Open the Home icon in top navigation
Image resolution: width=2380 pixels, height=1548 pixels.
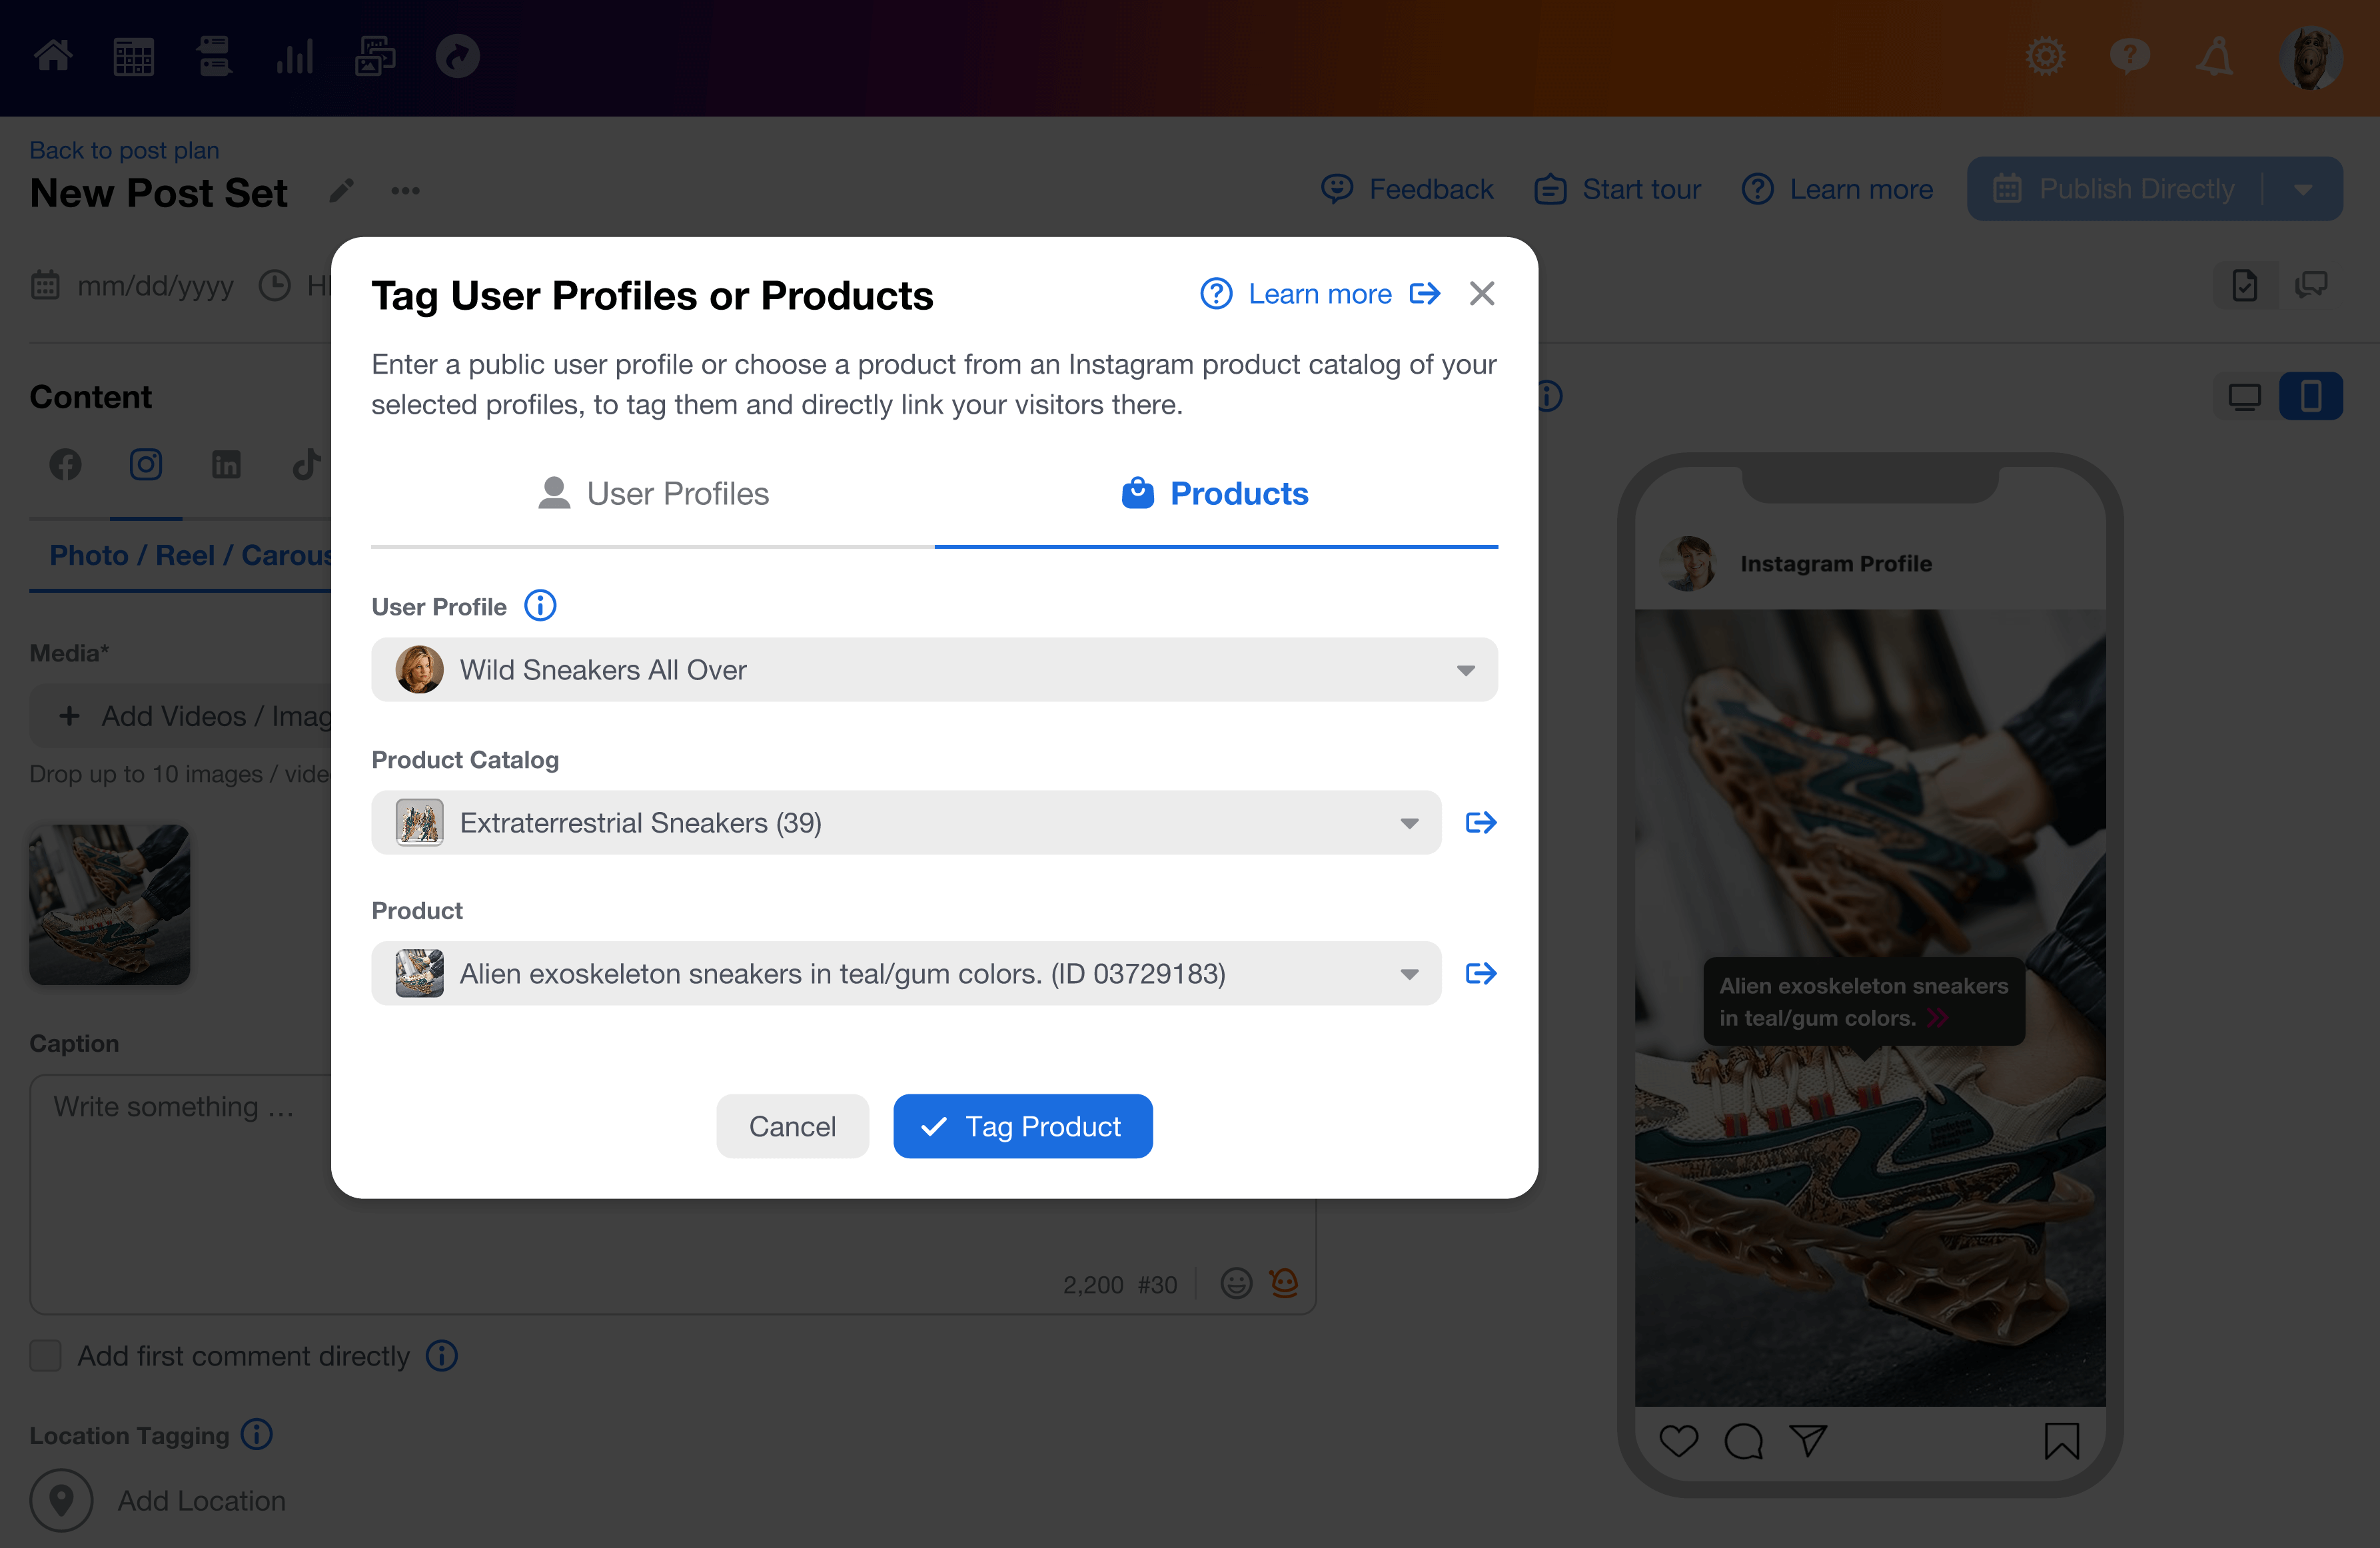[53, 57]
